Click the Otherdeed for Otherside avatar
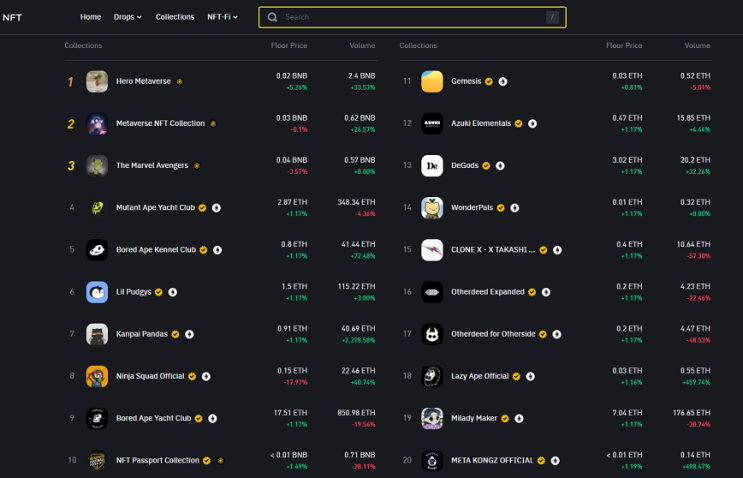Viewport: 743px width, 478px height. pyautogui.click(x=432, y=334)
